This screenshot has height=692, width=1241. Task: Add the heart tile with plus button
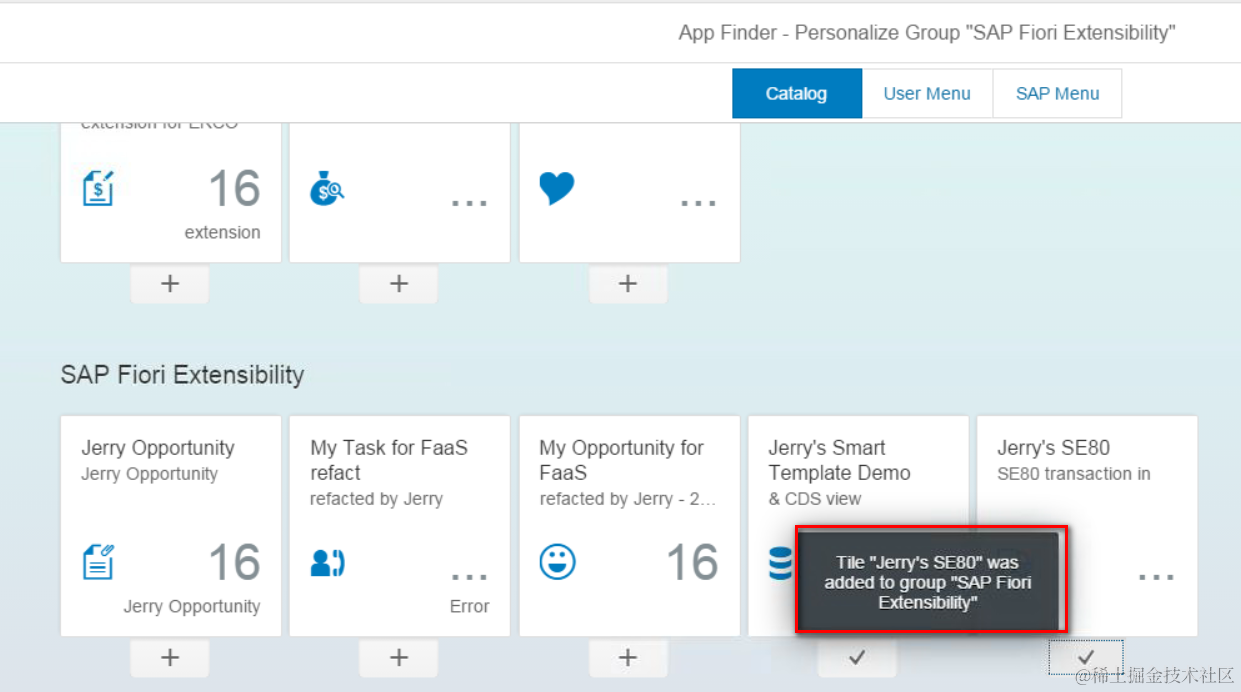[x=628, y=284]
